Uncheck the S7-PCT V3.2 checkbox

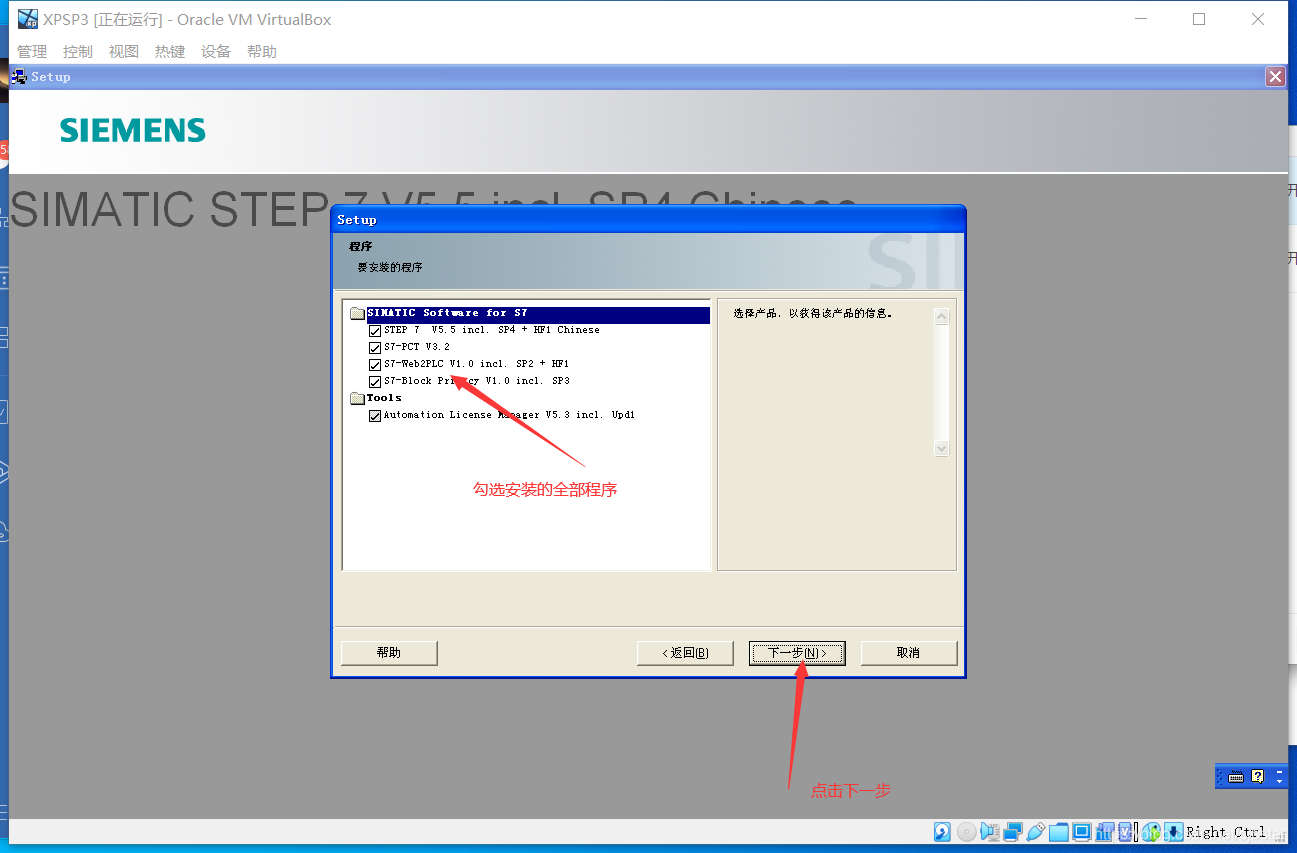[375, 348]
